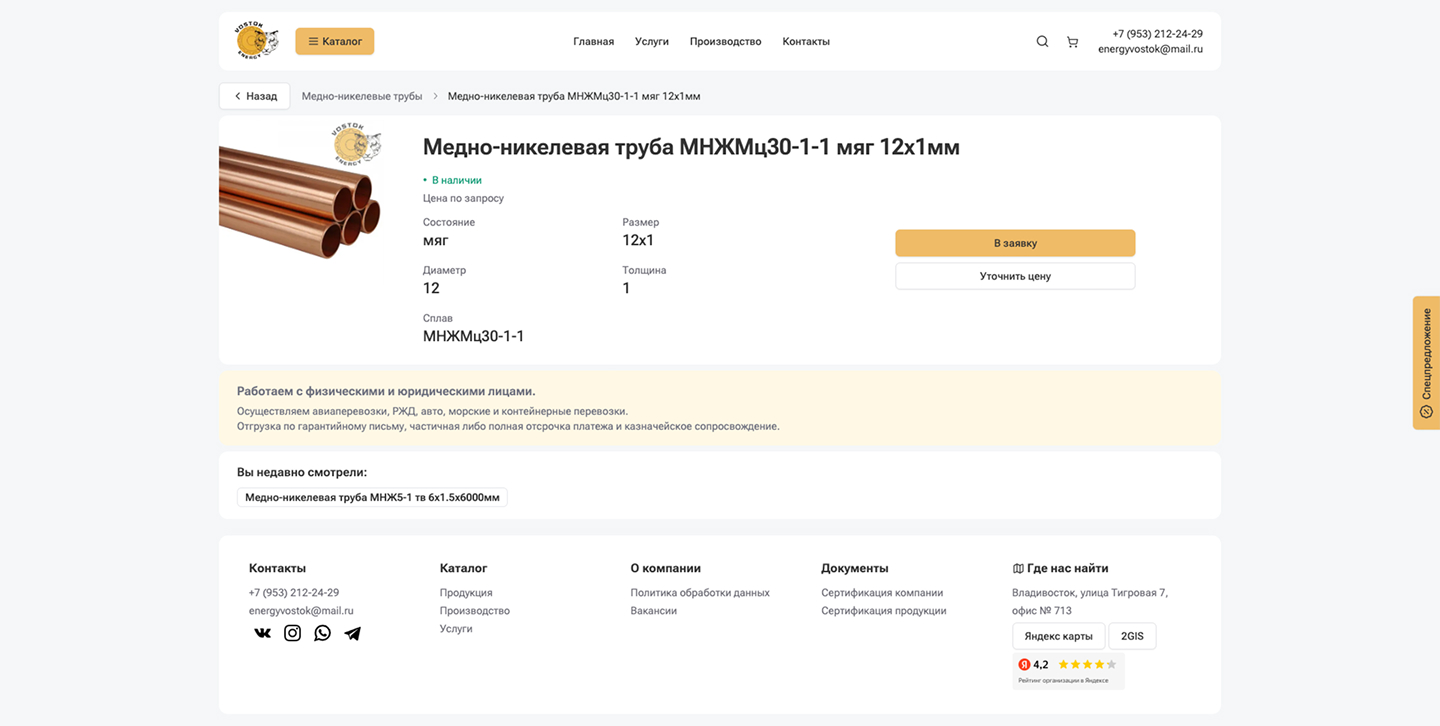Expand the Медно-никелевые трубы breadcrumb category

coord(362,95)
